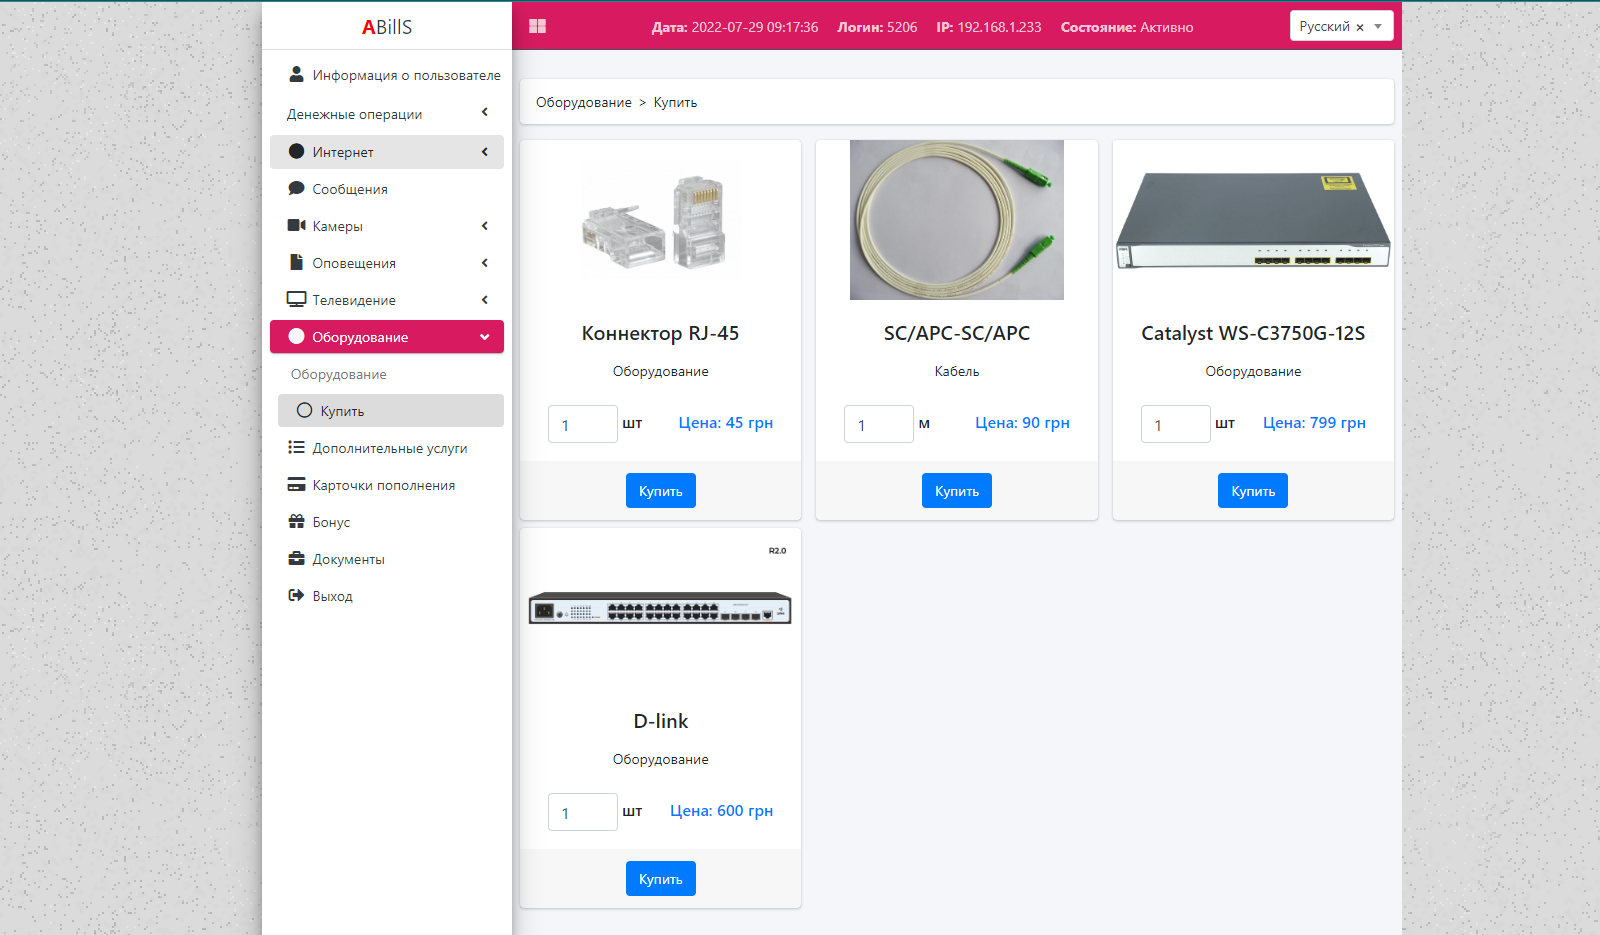Open the Документы menu item
The image size is (1600, 935).
[348, 559]
